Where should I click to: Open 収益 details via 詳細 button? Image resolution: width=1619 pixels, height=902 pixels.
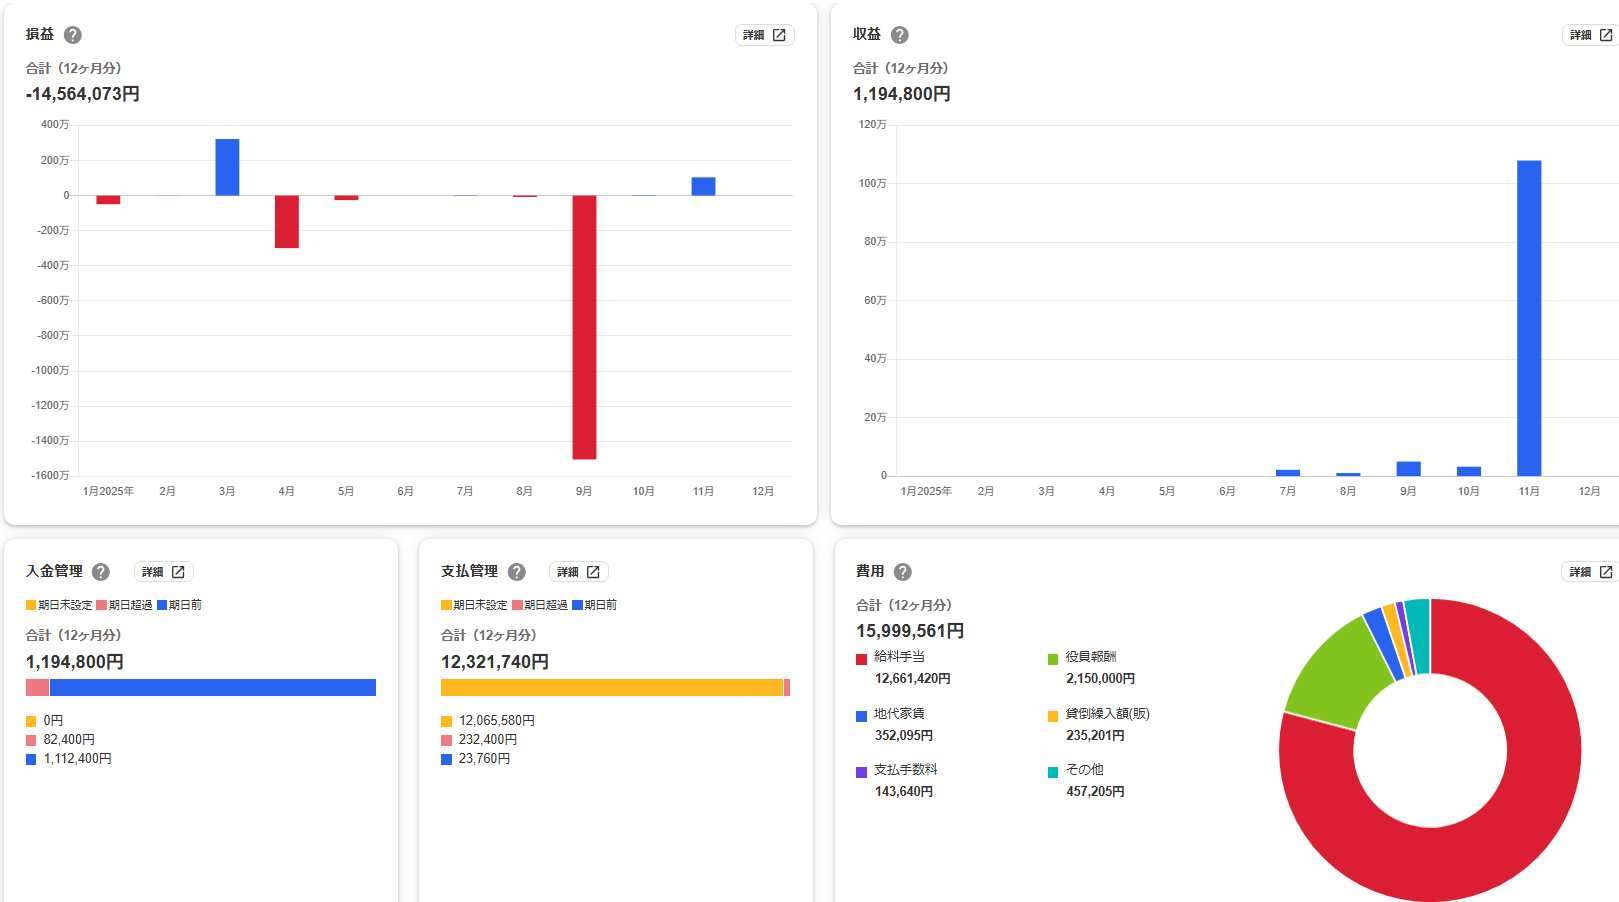pyautogui.click(x=1590, y=35)
